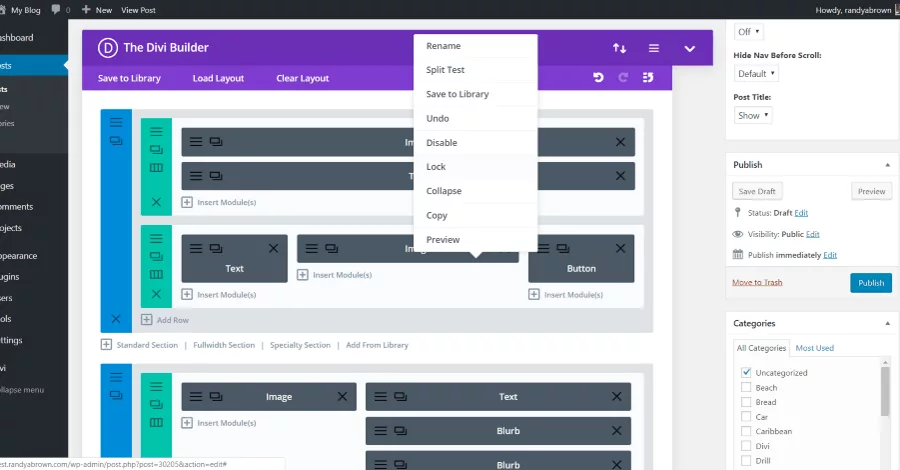This screenshot has height=470, width=900.
Task: Remove first module in top row
Action: coord(620,142)
